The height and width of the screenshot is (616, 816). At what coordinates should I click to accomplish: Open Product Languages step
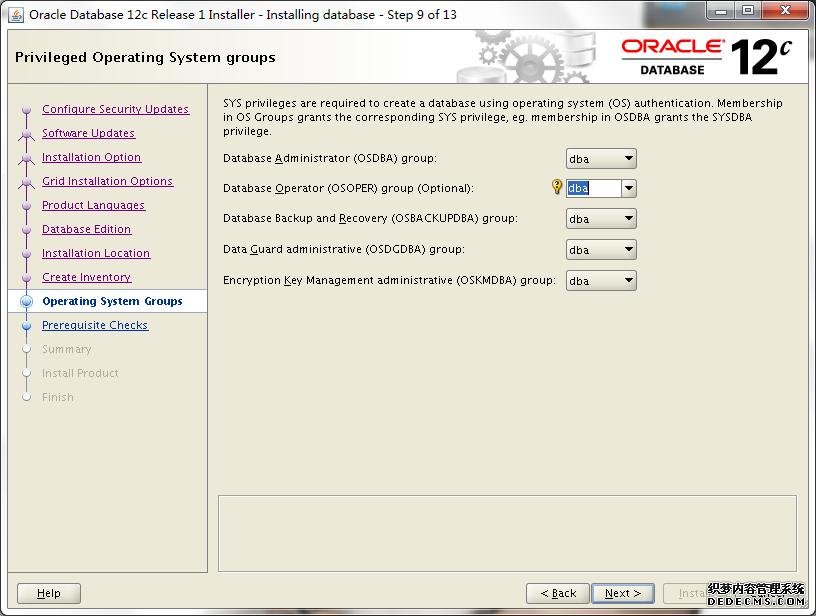[x=93, y=205]
